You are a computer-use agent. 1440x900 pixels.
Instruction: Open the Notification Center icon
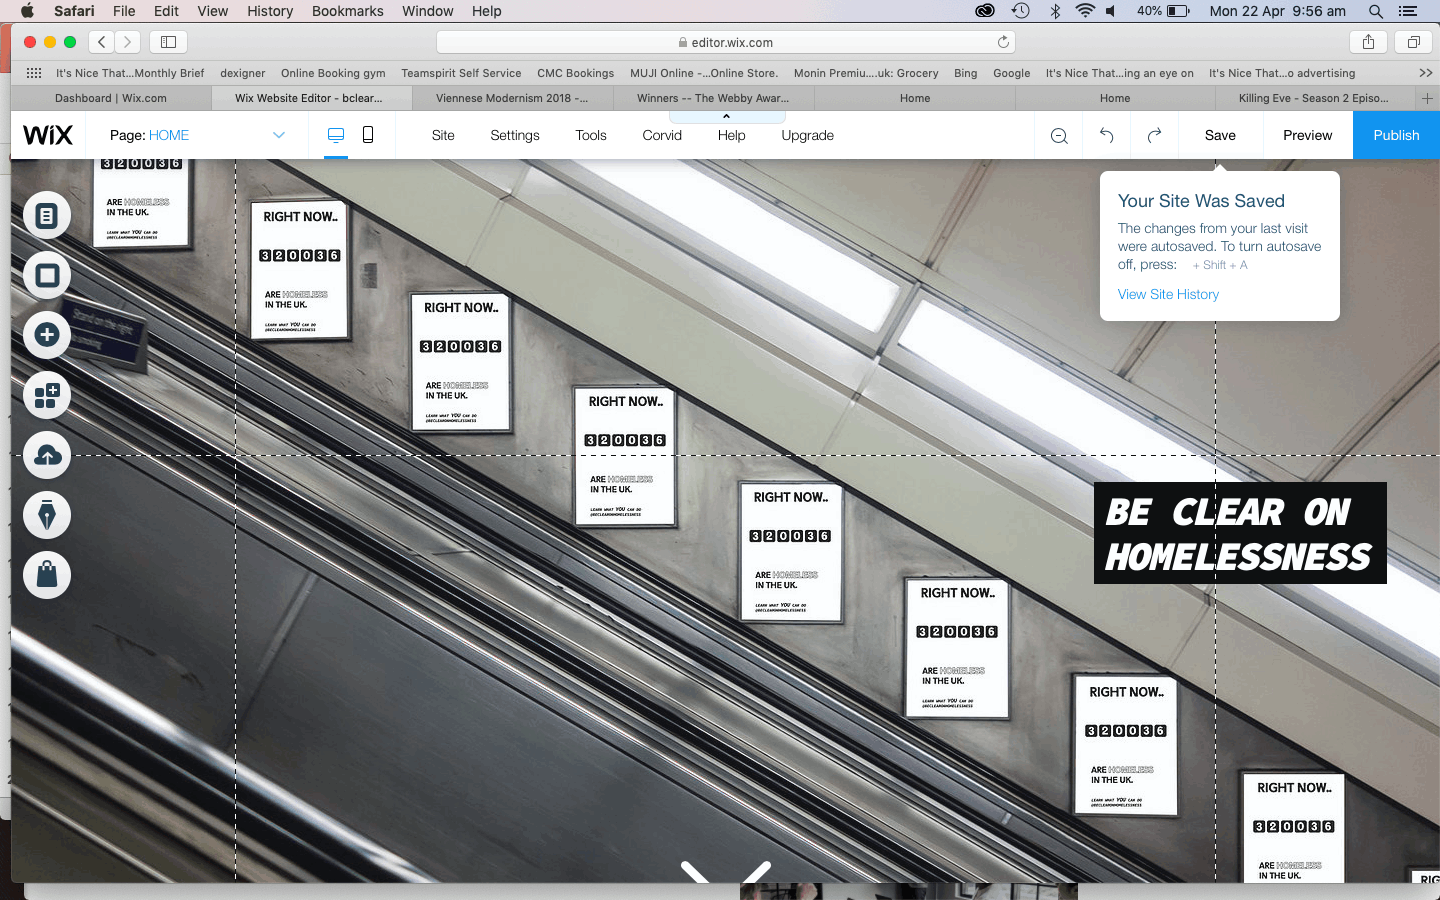(x=1408, y=11)
